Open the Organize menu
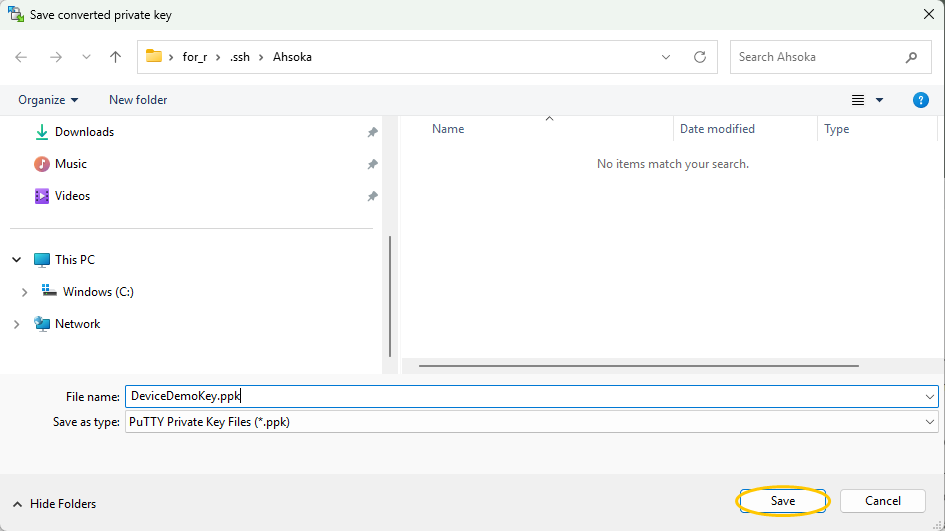 [x=48, y=100]
